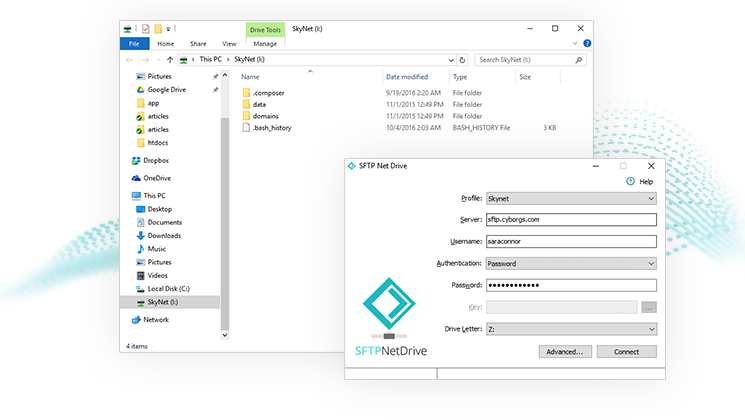This screenshot has width=745, height=420.
Task: Click the Explorer help question mark icon
Action: pos(587,43)
